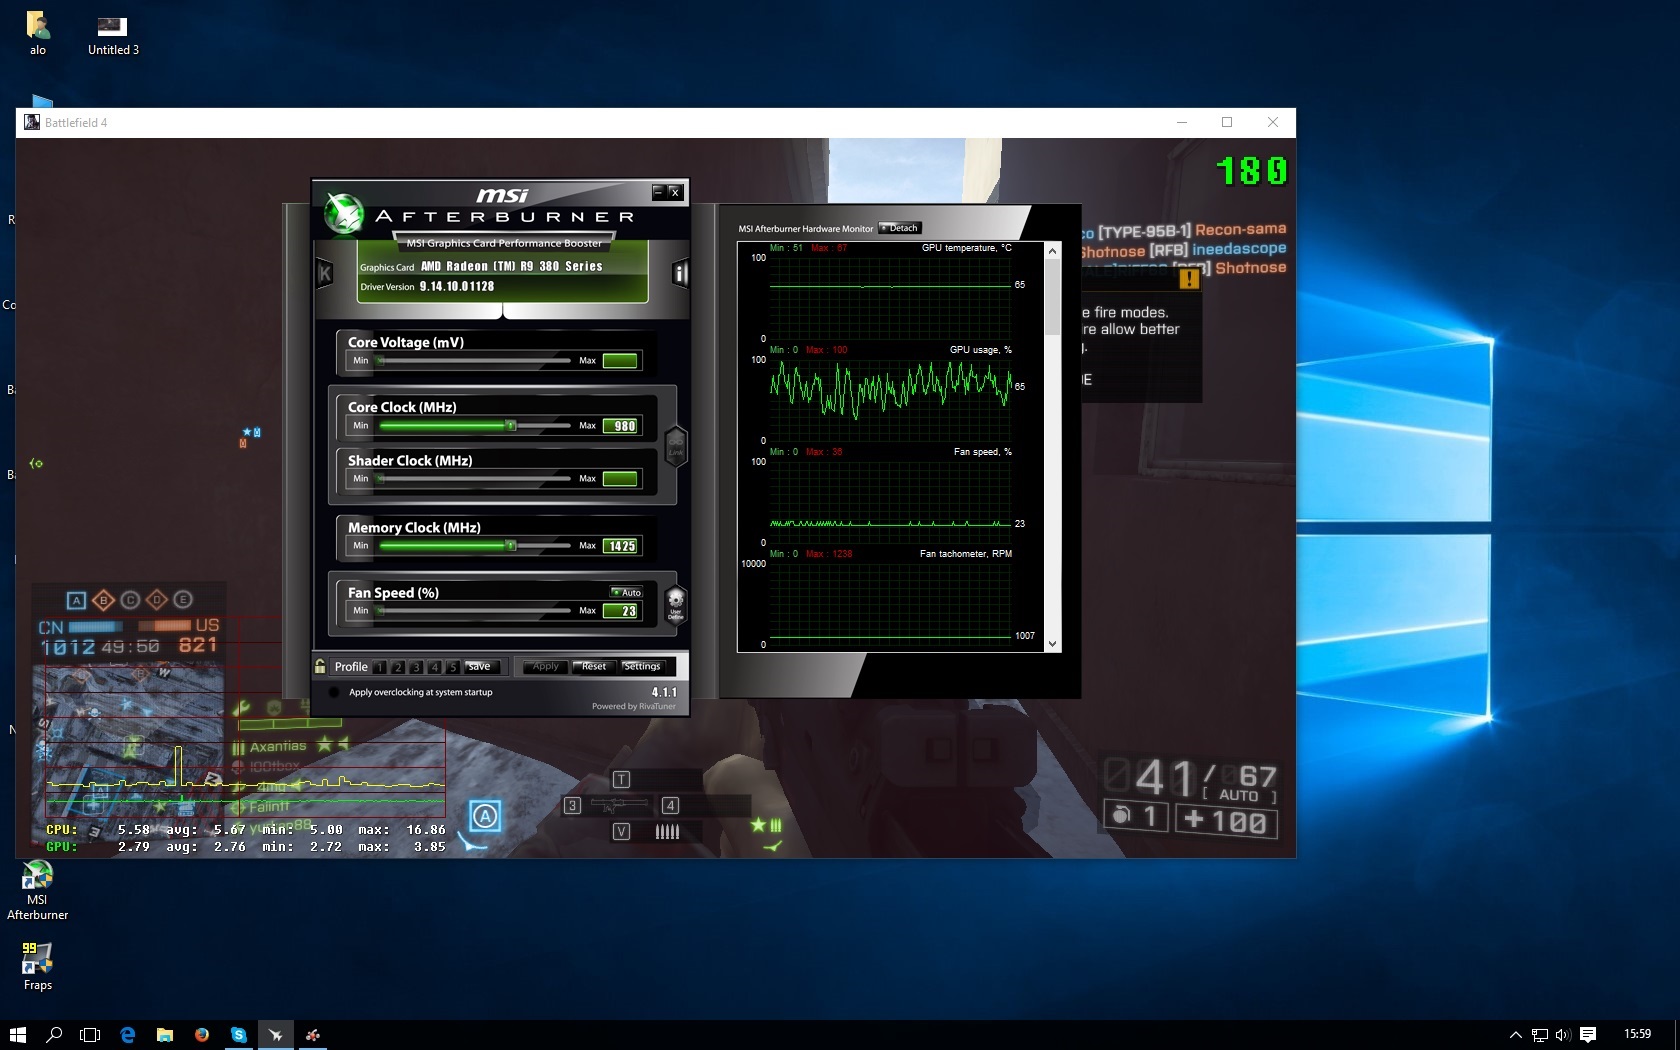The height and width of the screenshot is (1050, 1680).
Task: Click the Fan Speed value field 23
Action: (620, 611)
